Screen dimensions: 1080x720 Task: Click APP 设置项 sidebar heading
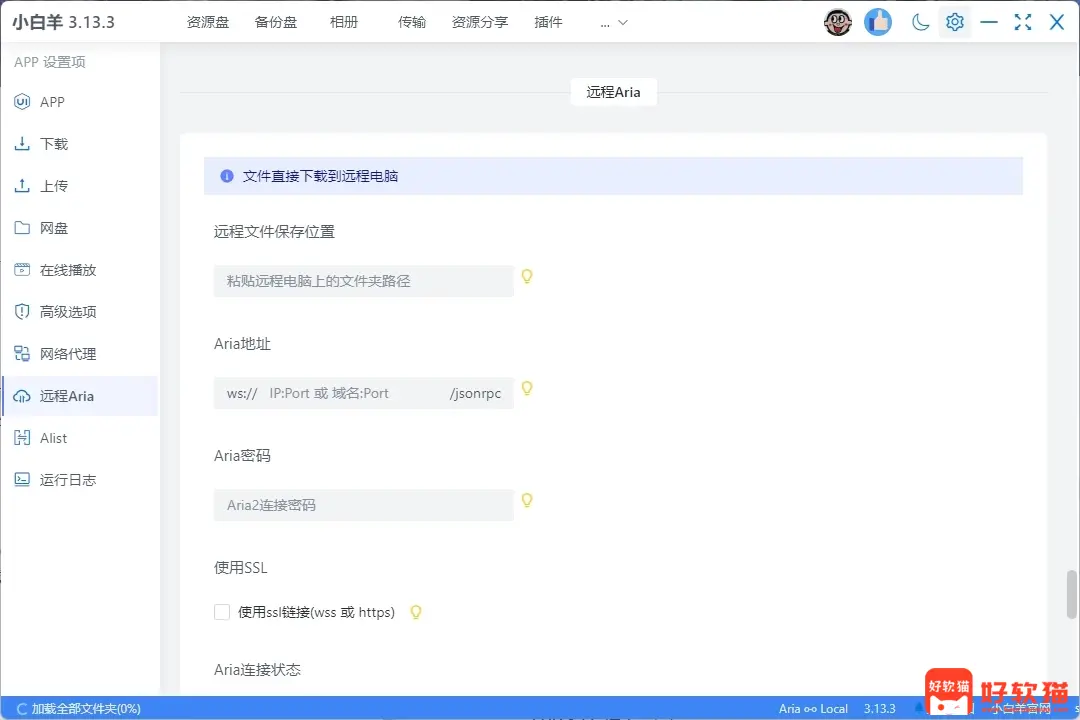[x=50, y=62]
